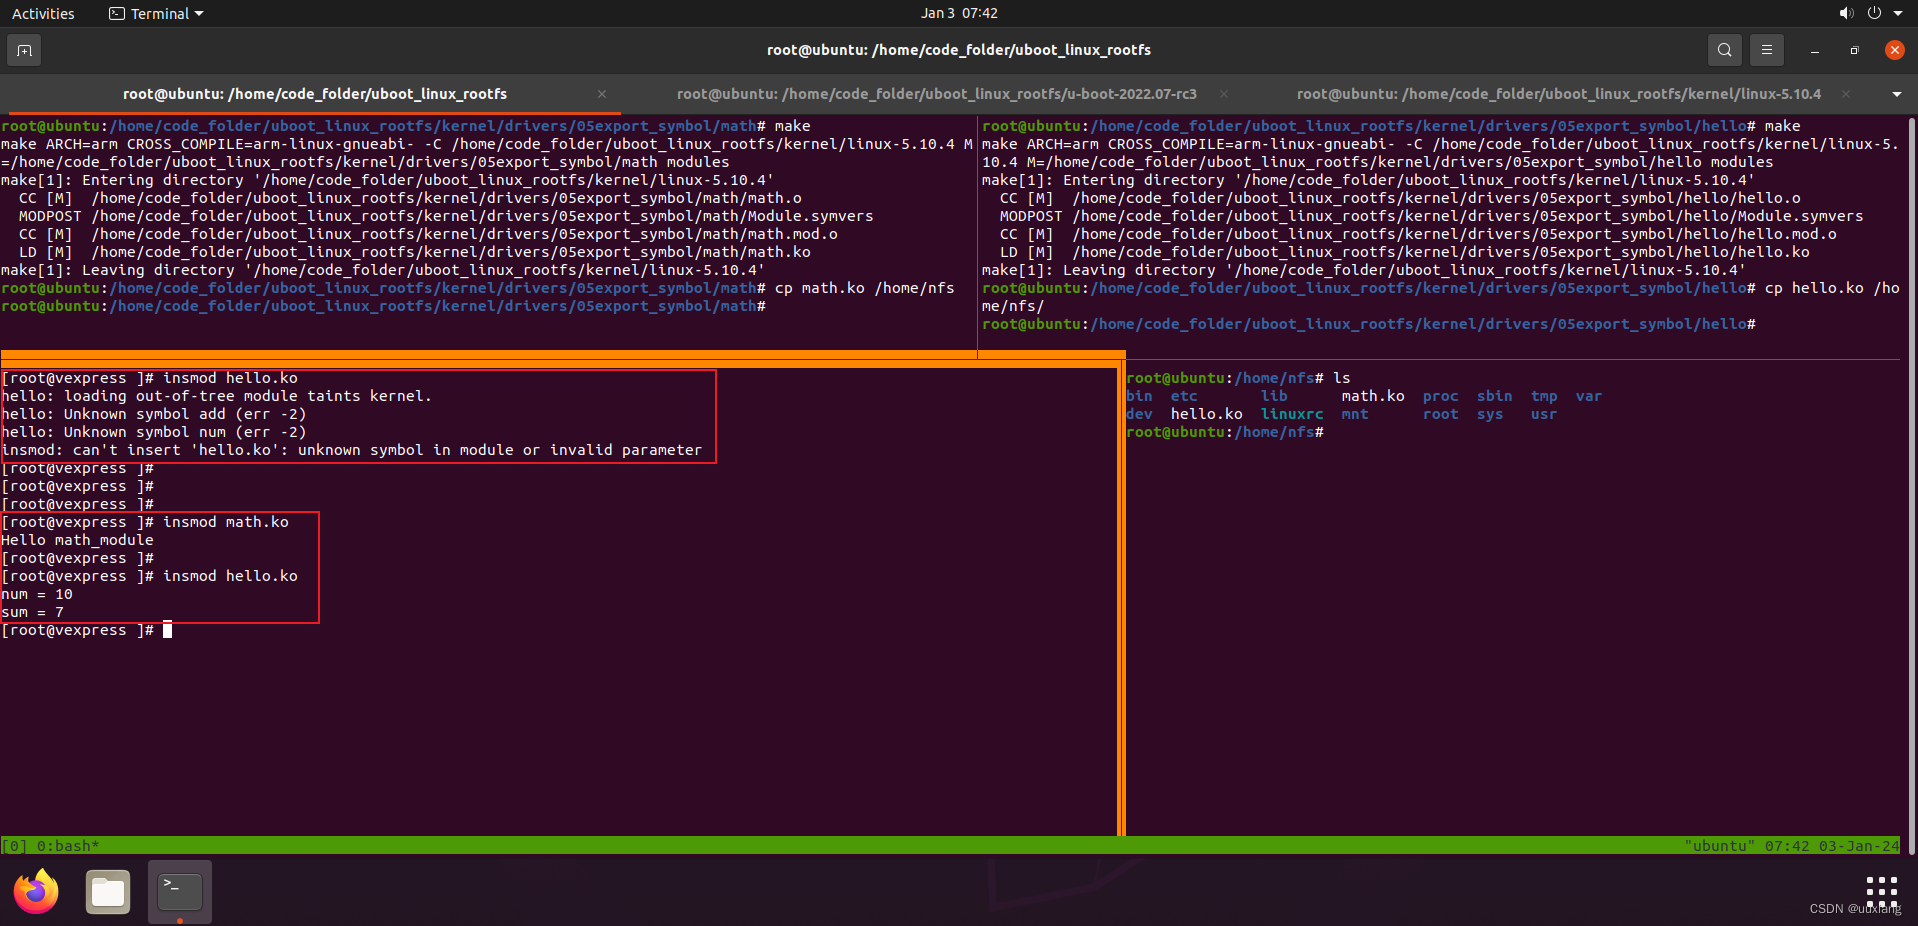Open the terminal search icon
Screen dimensions: 1918x926
pyautogui.click(x=1724, y=50)
